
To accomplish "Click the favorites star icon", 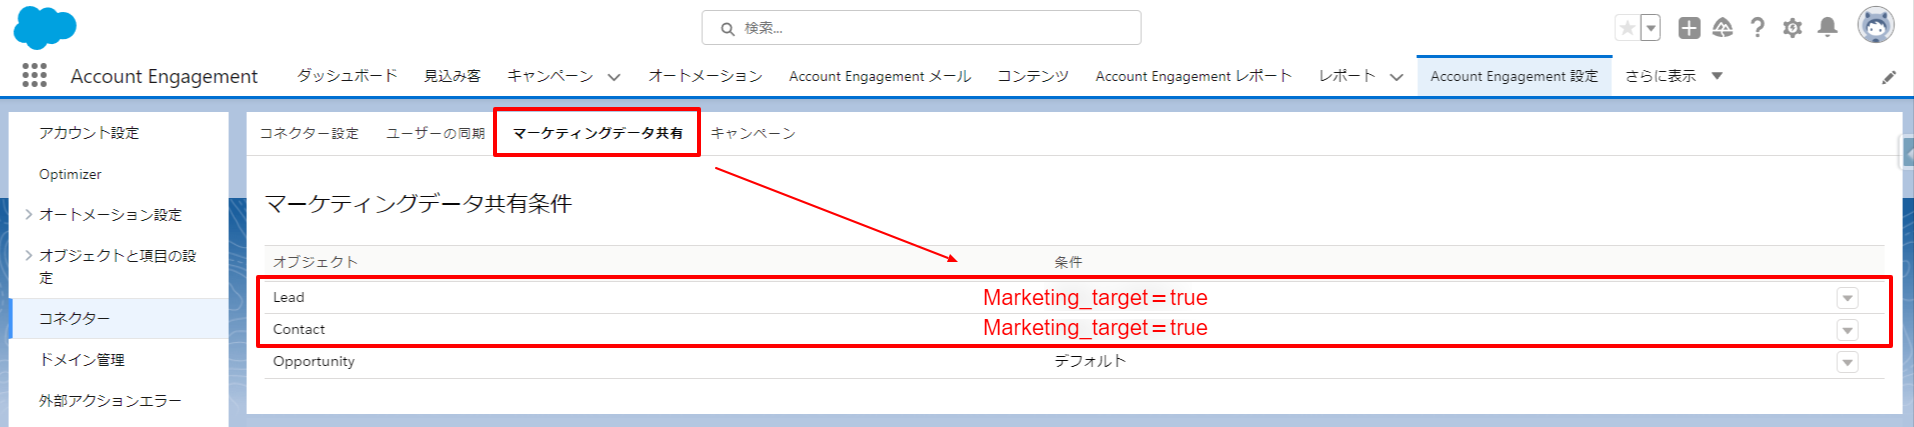I will tap(1627, 28).
